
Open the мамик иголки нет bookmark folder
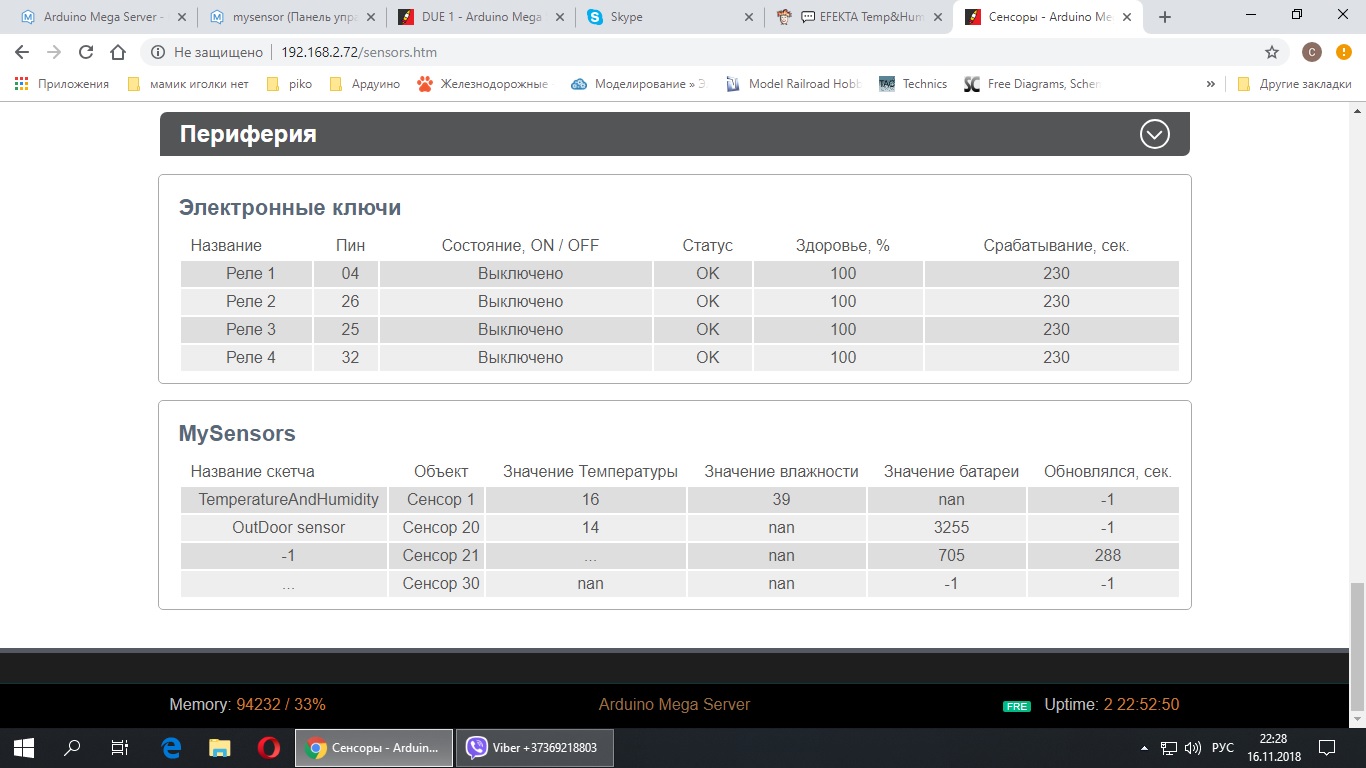coord(188,84)
